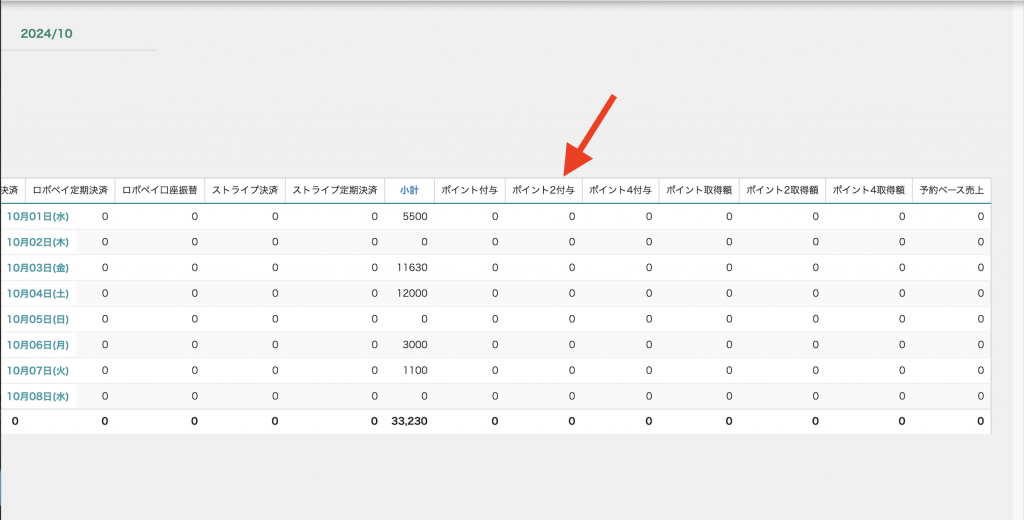Select the ロボペイ口座振替 column header
1024x520 pixels.
coord(160,190)
